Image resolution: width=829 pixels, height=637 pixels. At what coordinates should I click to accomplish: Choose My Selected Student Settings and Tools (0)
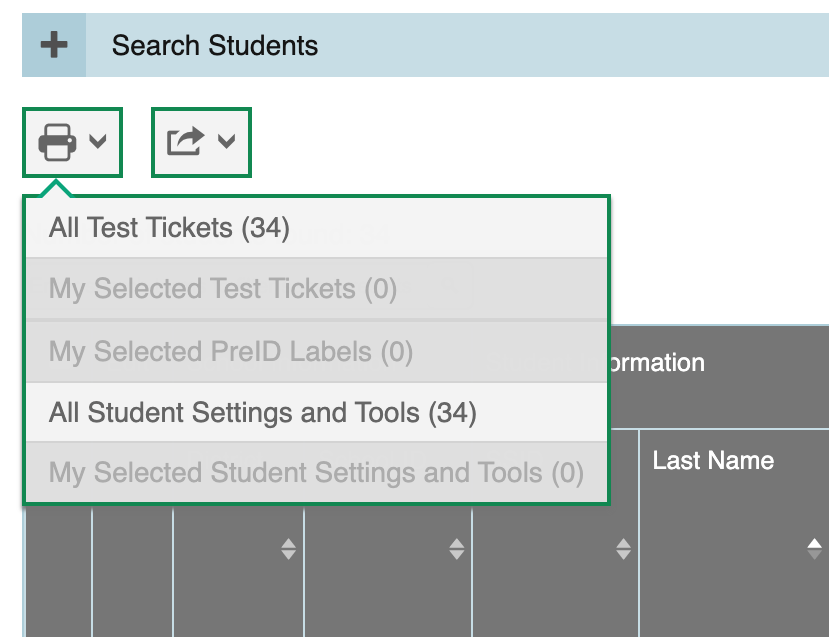pos(316,473)
